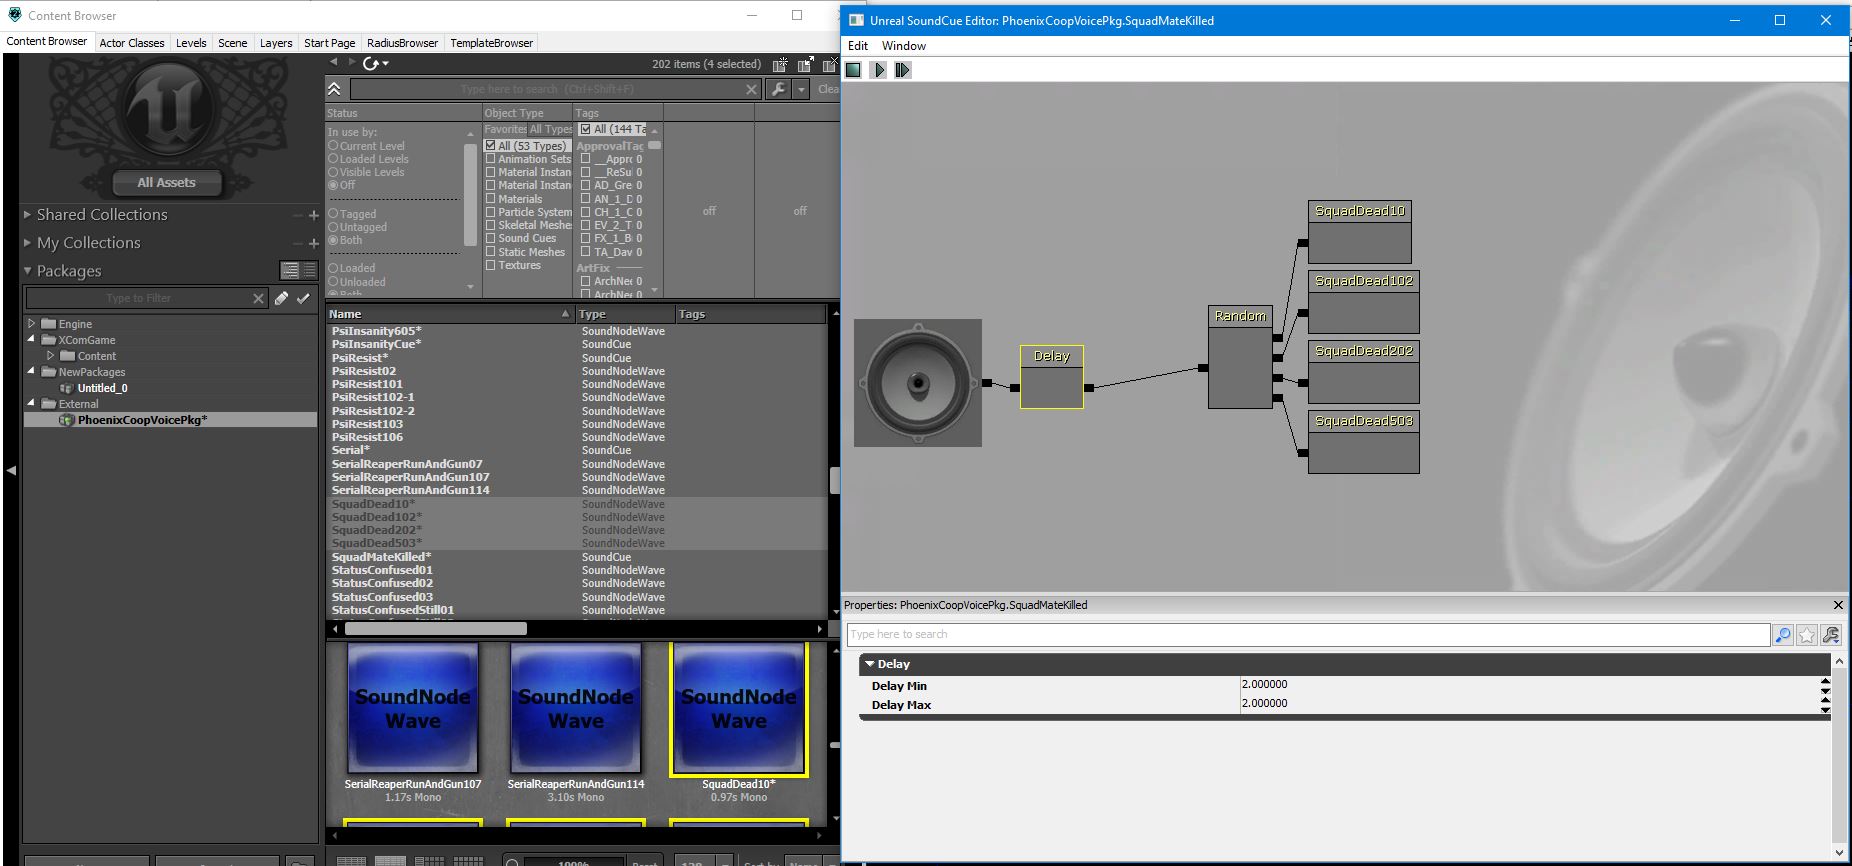The height and width of the screenshot is (866, 1852).
Task: Collapse the External folder
Action: pos(32,403)
